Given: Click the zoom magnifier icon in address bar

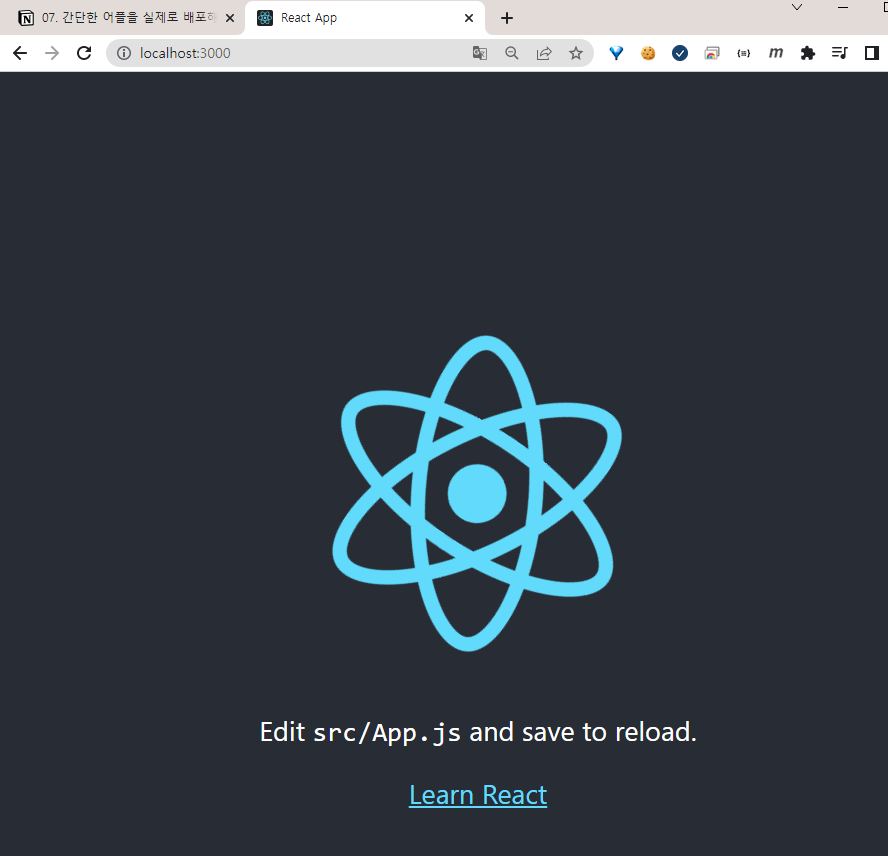Looking at the screenshot, I should pyautogui.click(x=512, y=53).
